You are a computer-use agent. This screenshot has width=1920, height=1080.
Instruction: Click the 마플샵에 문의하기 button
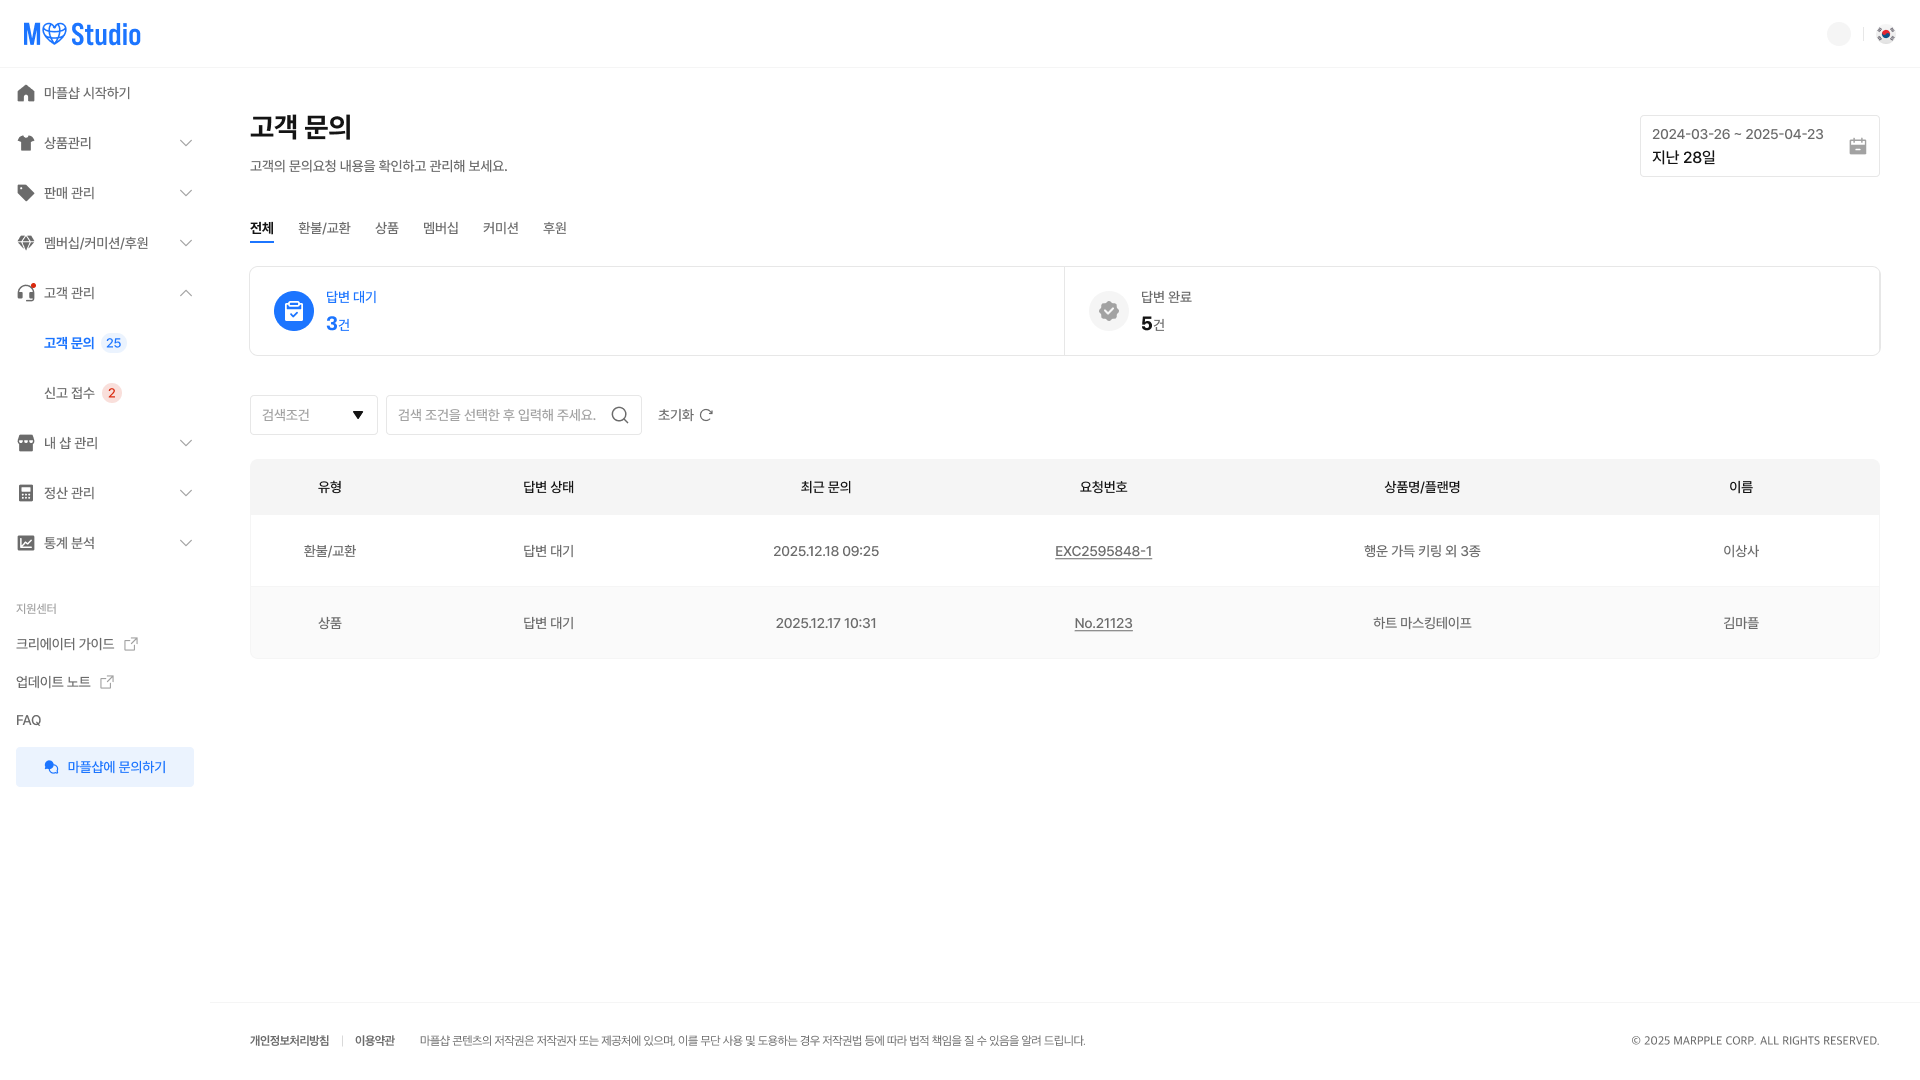tap(105, 767)
